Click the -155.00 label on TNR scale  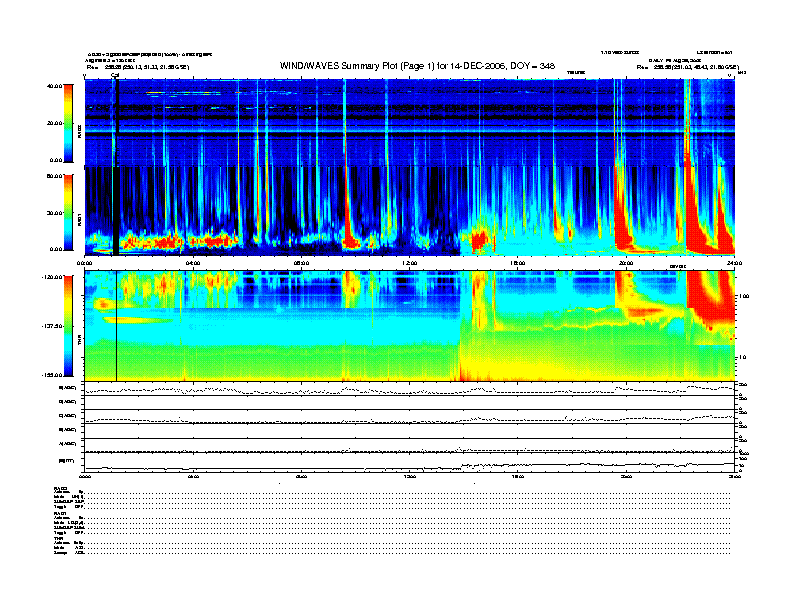pyautogui.click(x=52, y=375)
